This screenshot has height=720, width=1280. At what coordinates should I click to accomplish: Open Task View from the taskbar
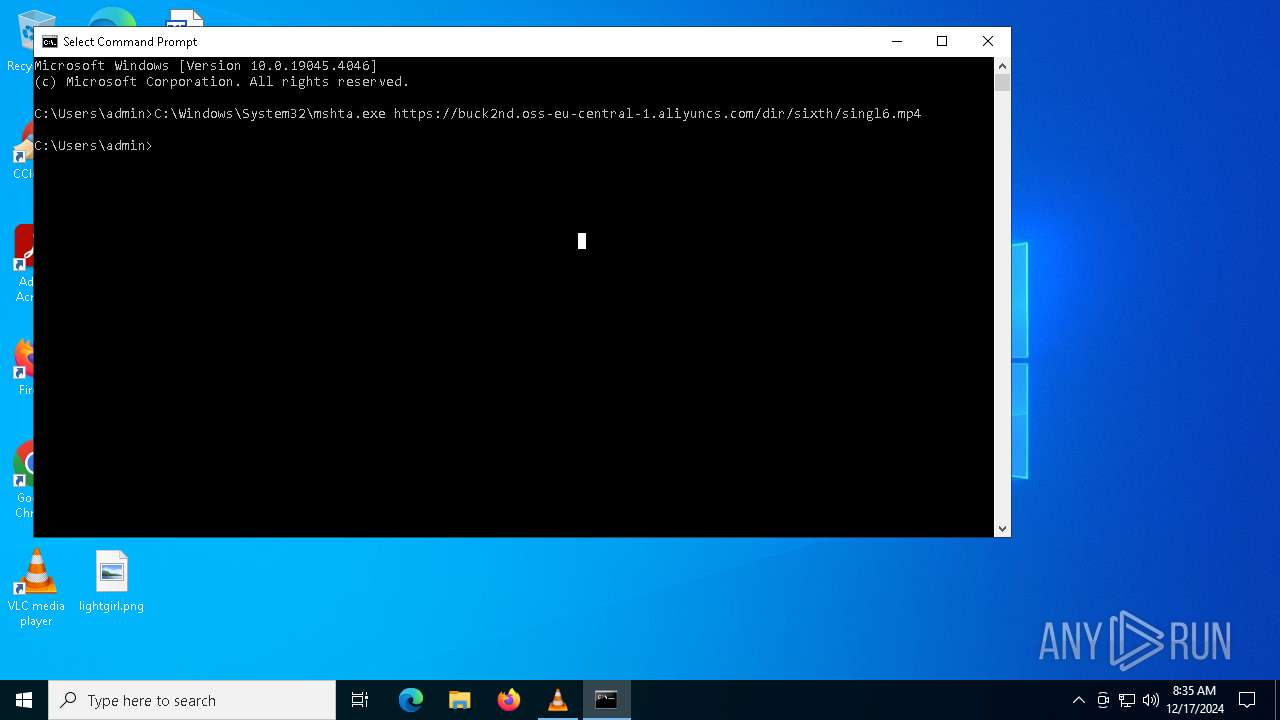[360, 700]
